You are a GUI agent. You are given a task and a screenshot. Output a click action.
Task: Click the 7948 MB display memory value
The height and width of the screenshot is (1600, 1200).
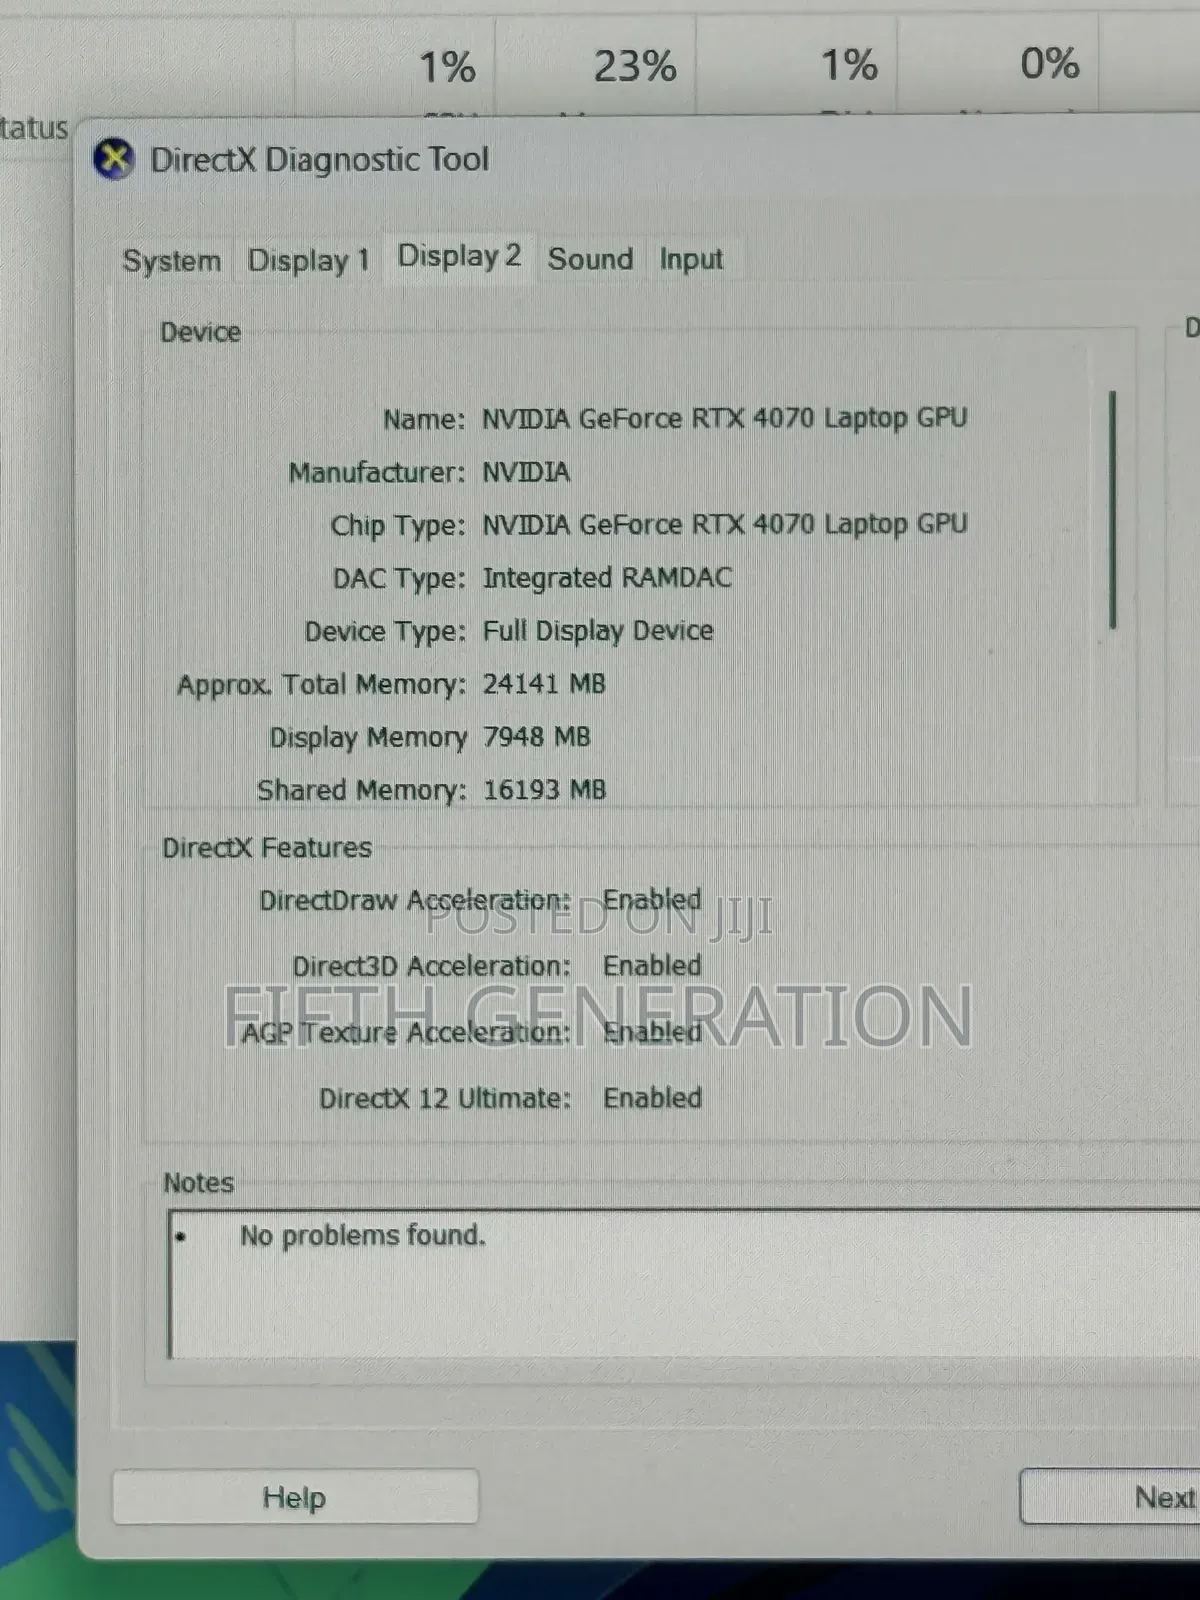(536, 737)
